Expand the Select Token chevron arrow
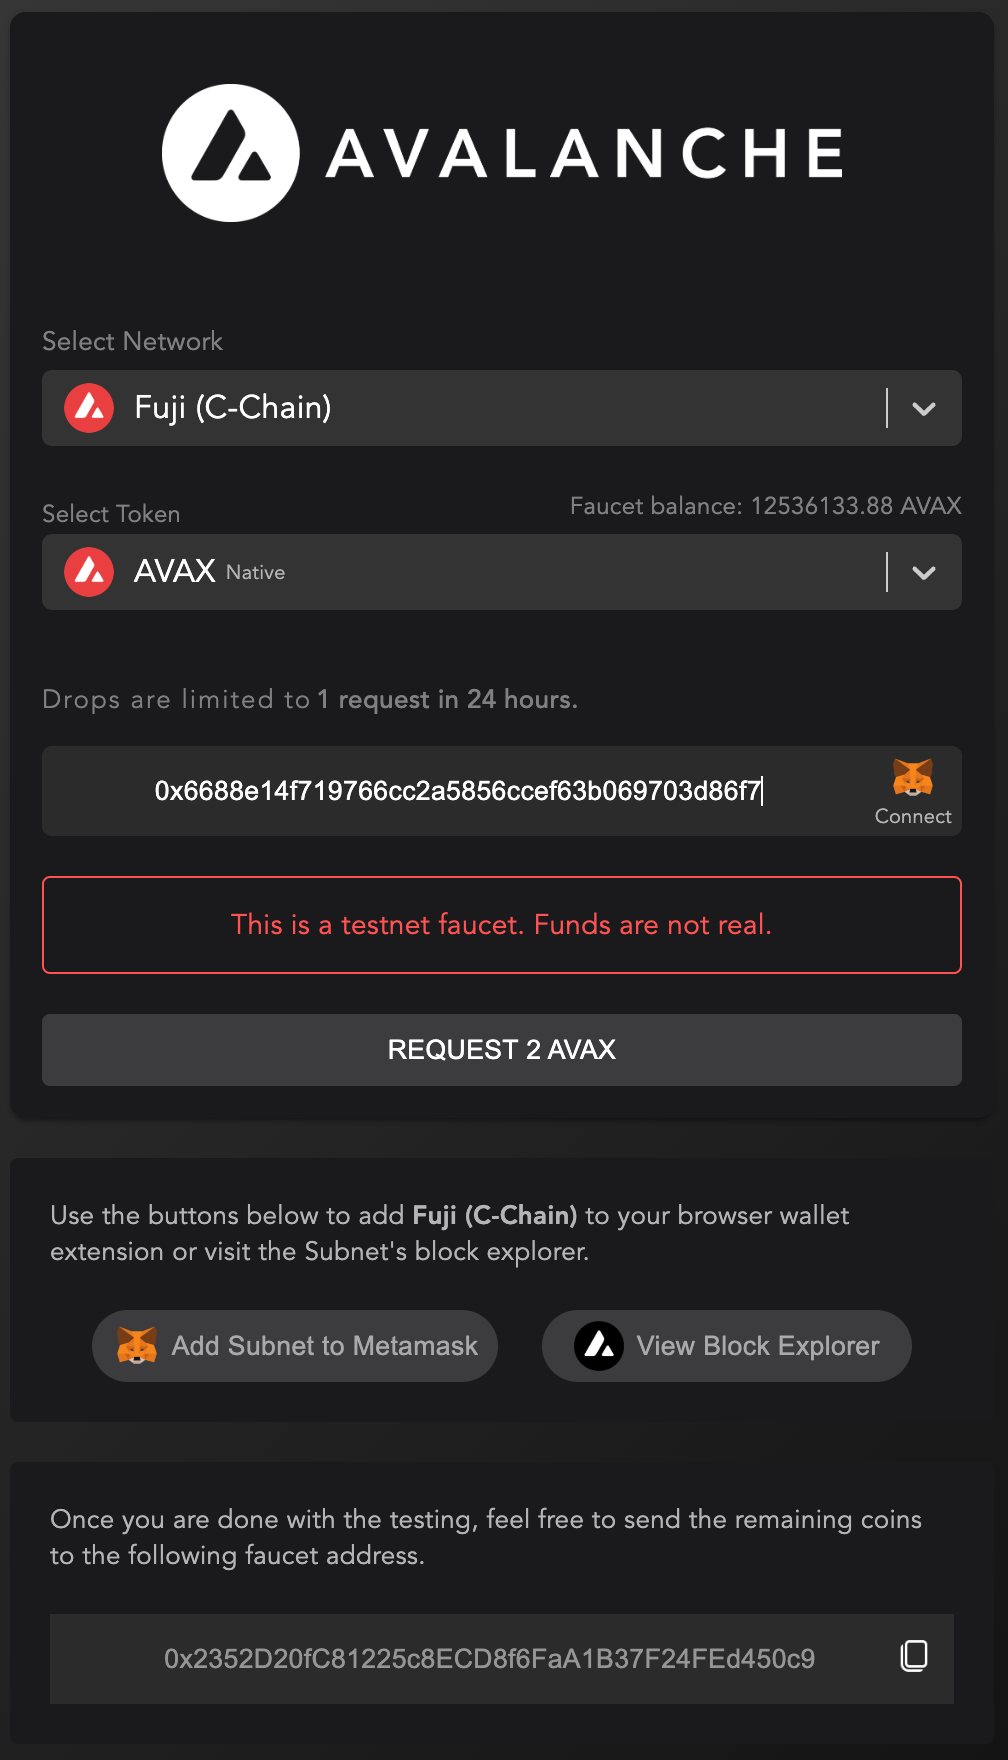 924,572
